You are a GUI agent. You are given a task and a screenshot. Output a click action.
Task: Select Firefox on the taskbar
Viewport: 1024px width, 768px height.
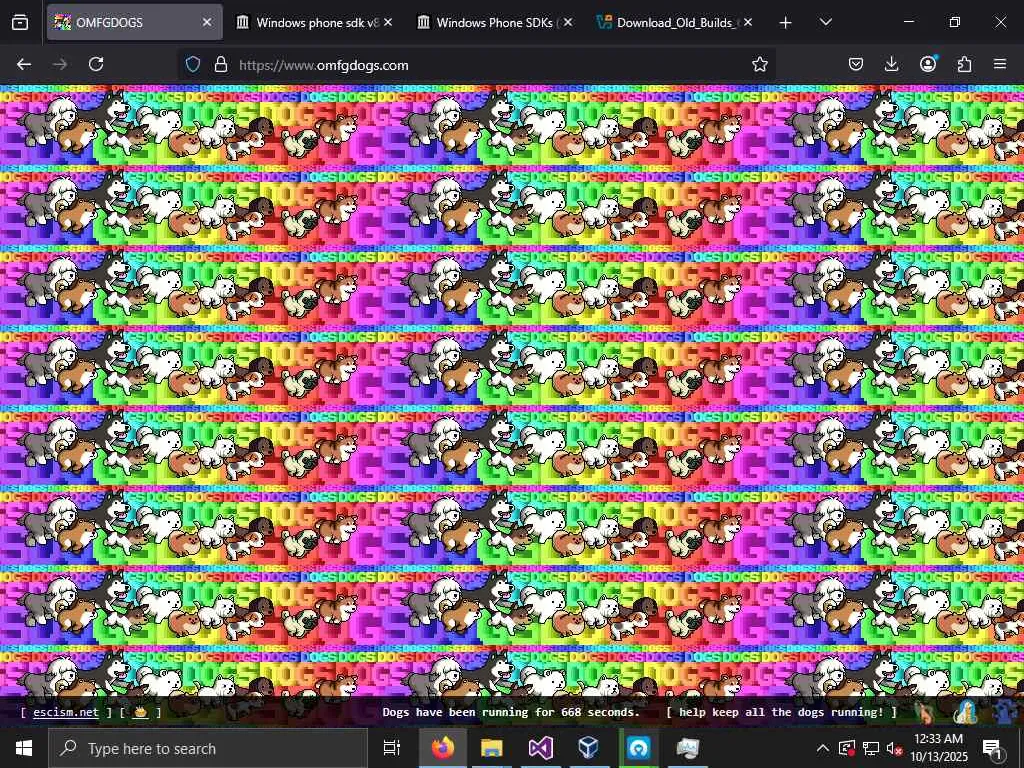click(443, 748)
